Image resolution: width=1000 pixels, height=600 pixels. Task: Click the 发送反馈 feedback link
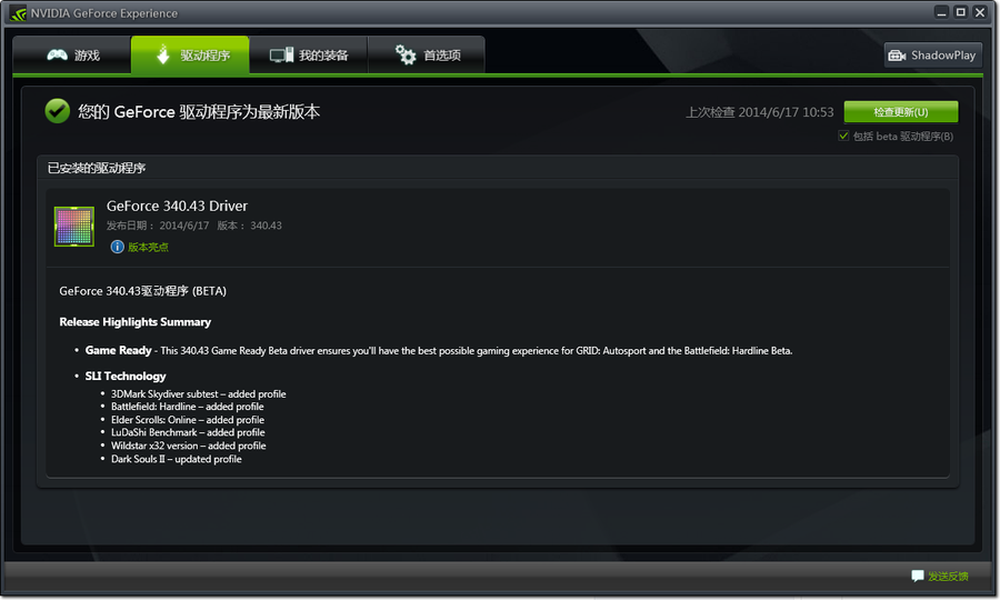click(x=948, y=576)
